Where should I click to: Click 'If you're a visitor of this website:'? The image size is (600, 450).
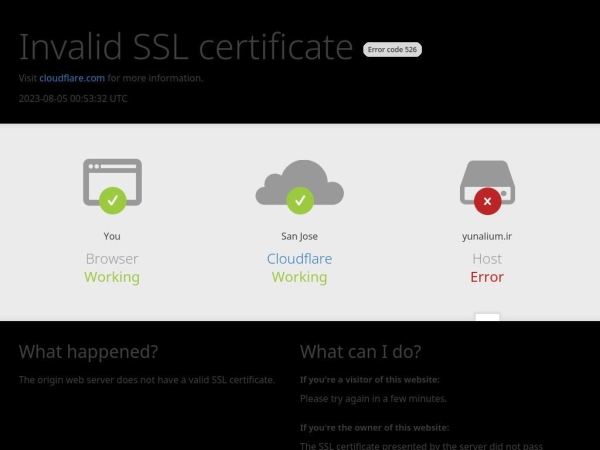(x=370, y=380)
